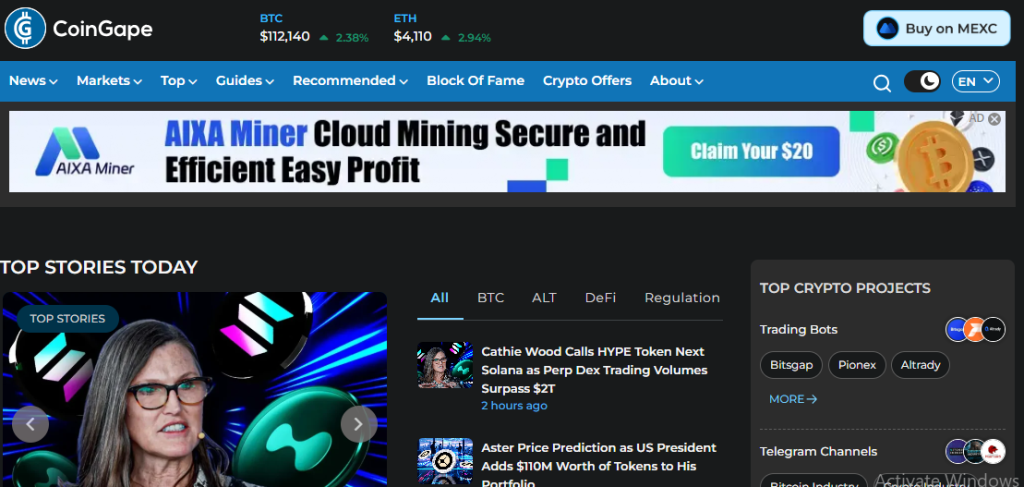Image resolution: width=1024 pixels, height=487 pixels.
Task: Expand the Recommended menu
Action: pyautogui.click(x=350, y=81)
